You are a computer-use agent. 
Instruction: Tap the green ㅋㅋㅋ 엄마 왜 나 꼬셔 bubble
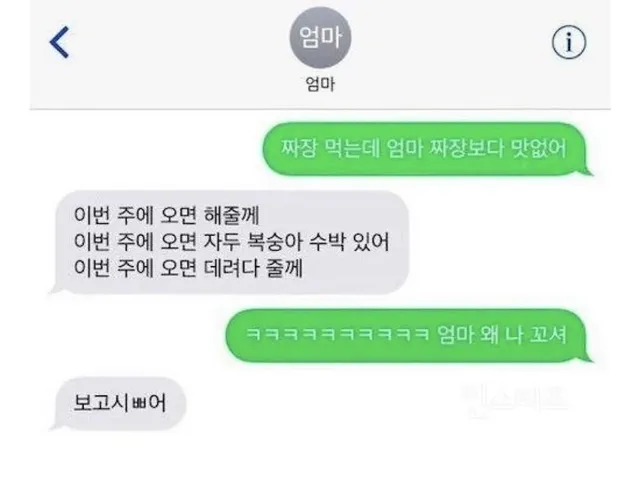[409, 335]
